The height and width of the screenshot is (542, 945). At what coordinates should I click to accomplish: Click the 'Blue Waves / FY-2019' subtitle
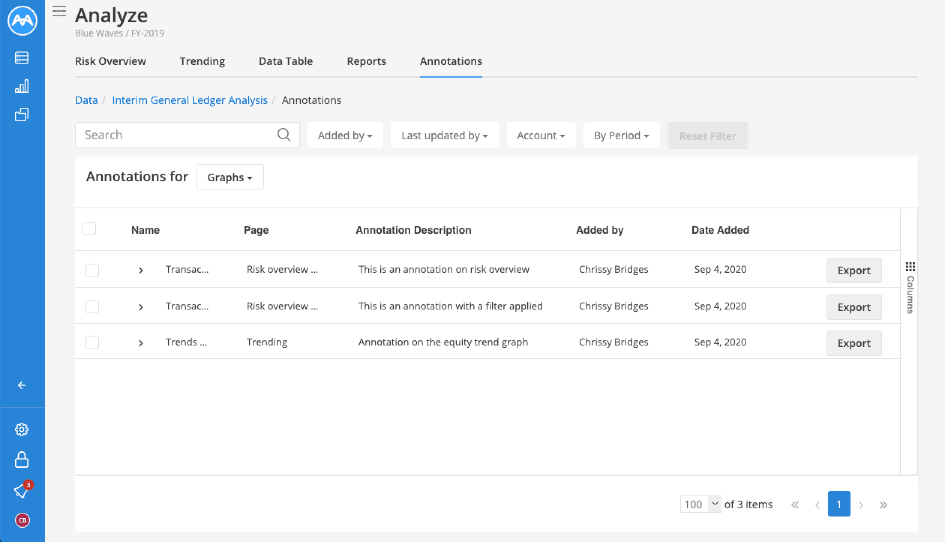tap(119, 33)
